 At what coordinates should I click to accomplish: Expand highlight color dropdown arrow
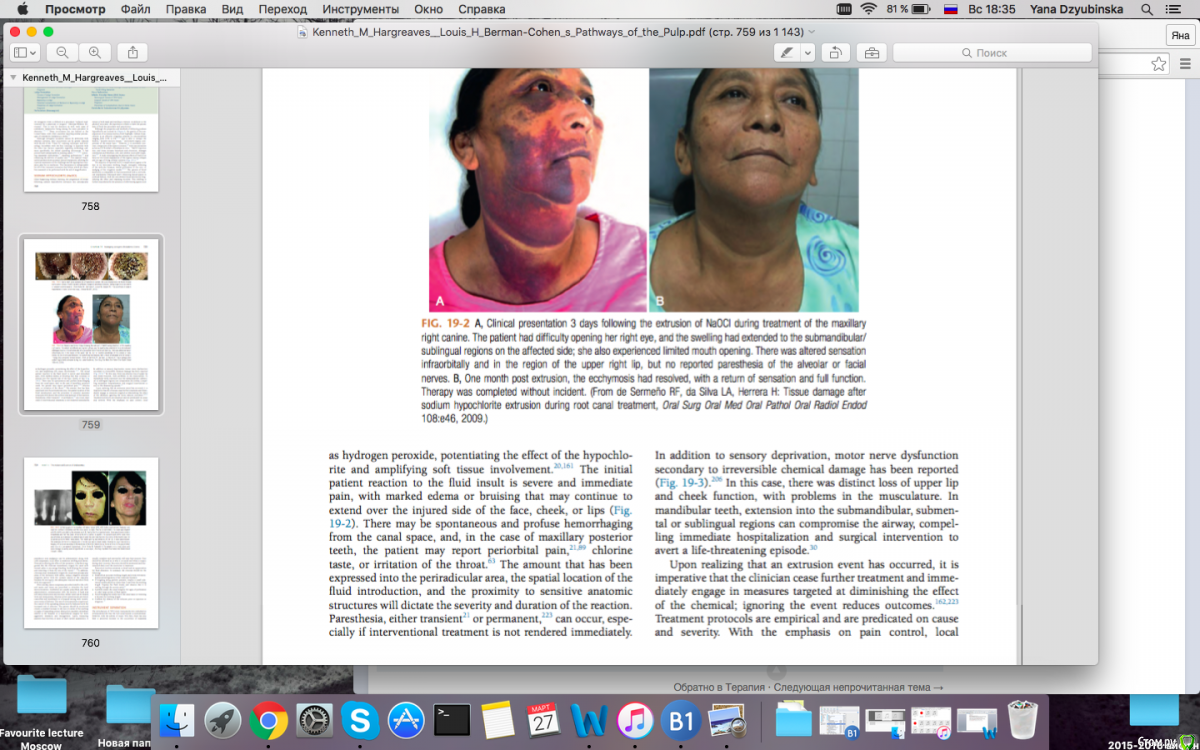[808, 52]
